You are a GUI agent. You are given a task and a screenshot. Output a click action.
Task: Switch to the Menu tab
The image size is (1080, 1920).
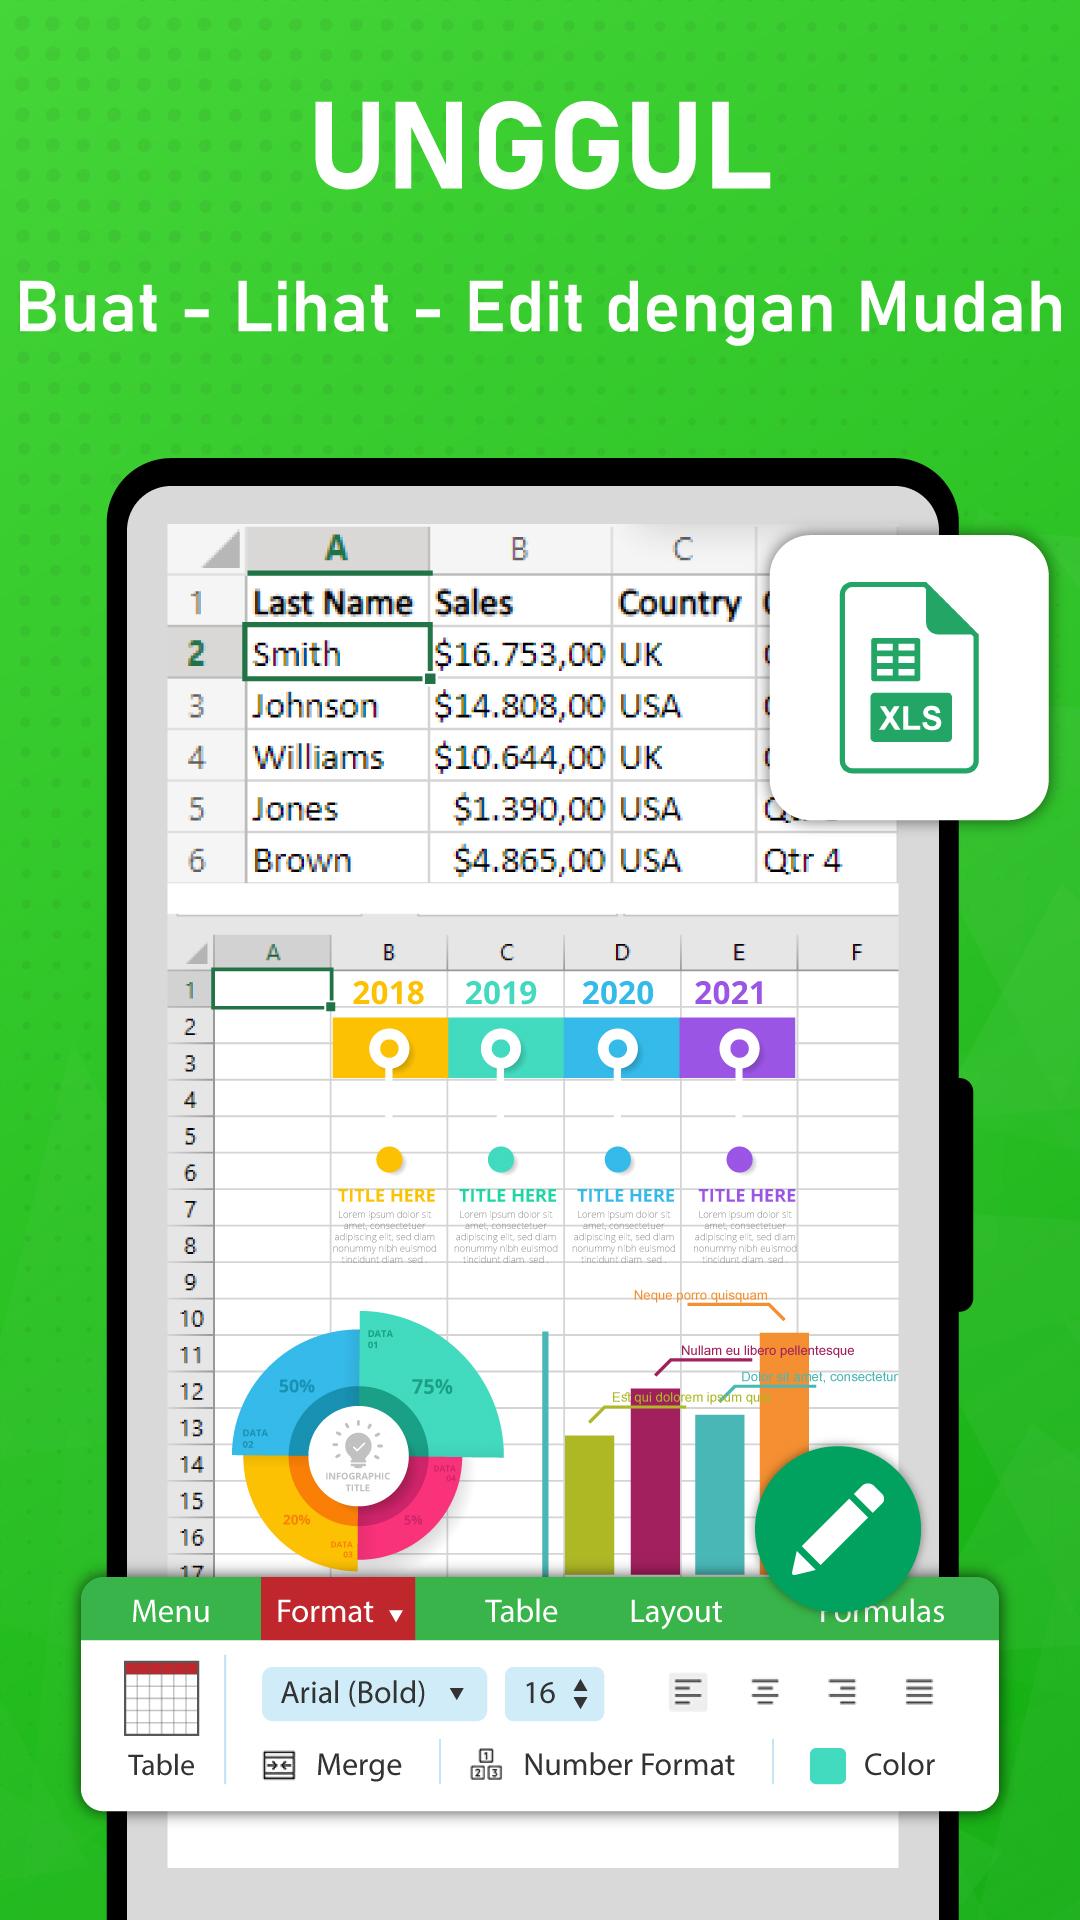pyautogui.click(x=171, y=1611)
